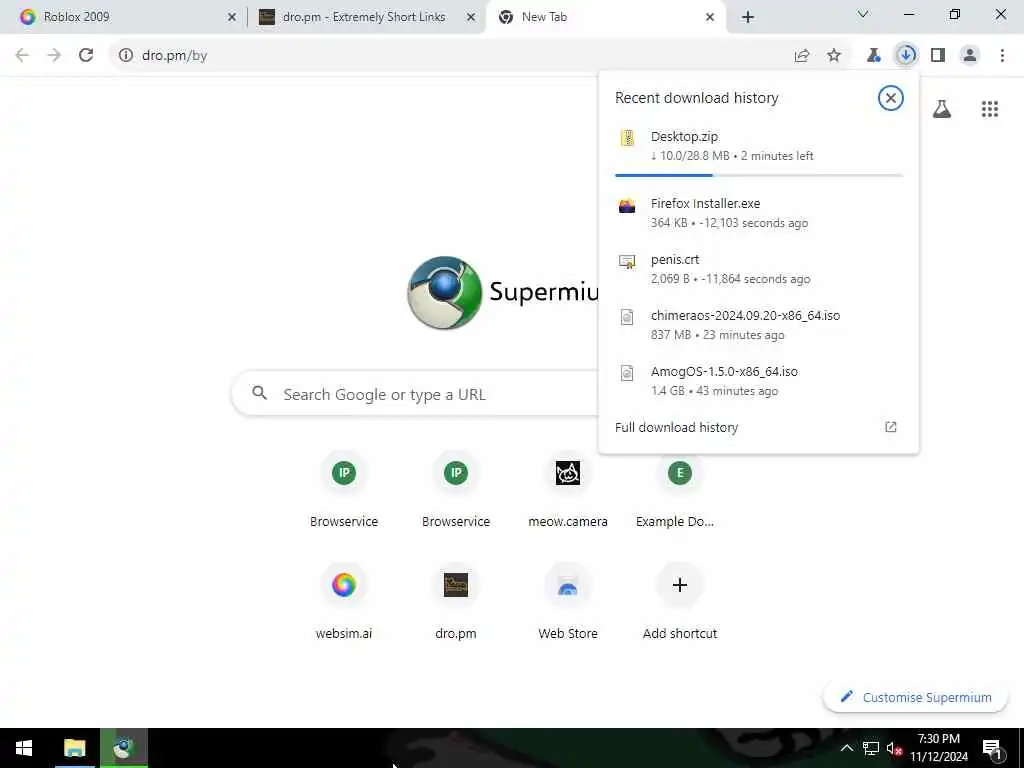Open the three-dot browser menu

(x=1002, y=56)
